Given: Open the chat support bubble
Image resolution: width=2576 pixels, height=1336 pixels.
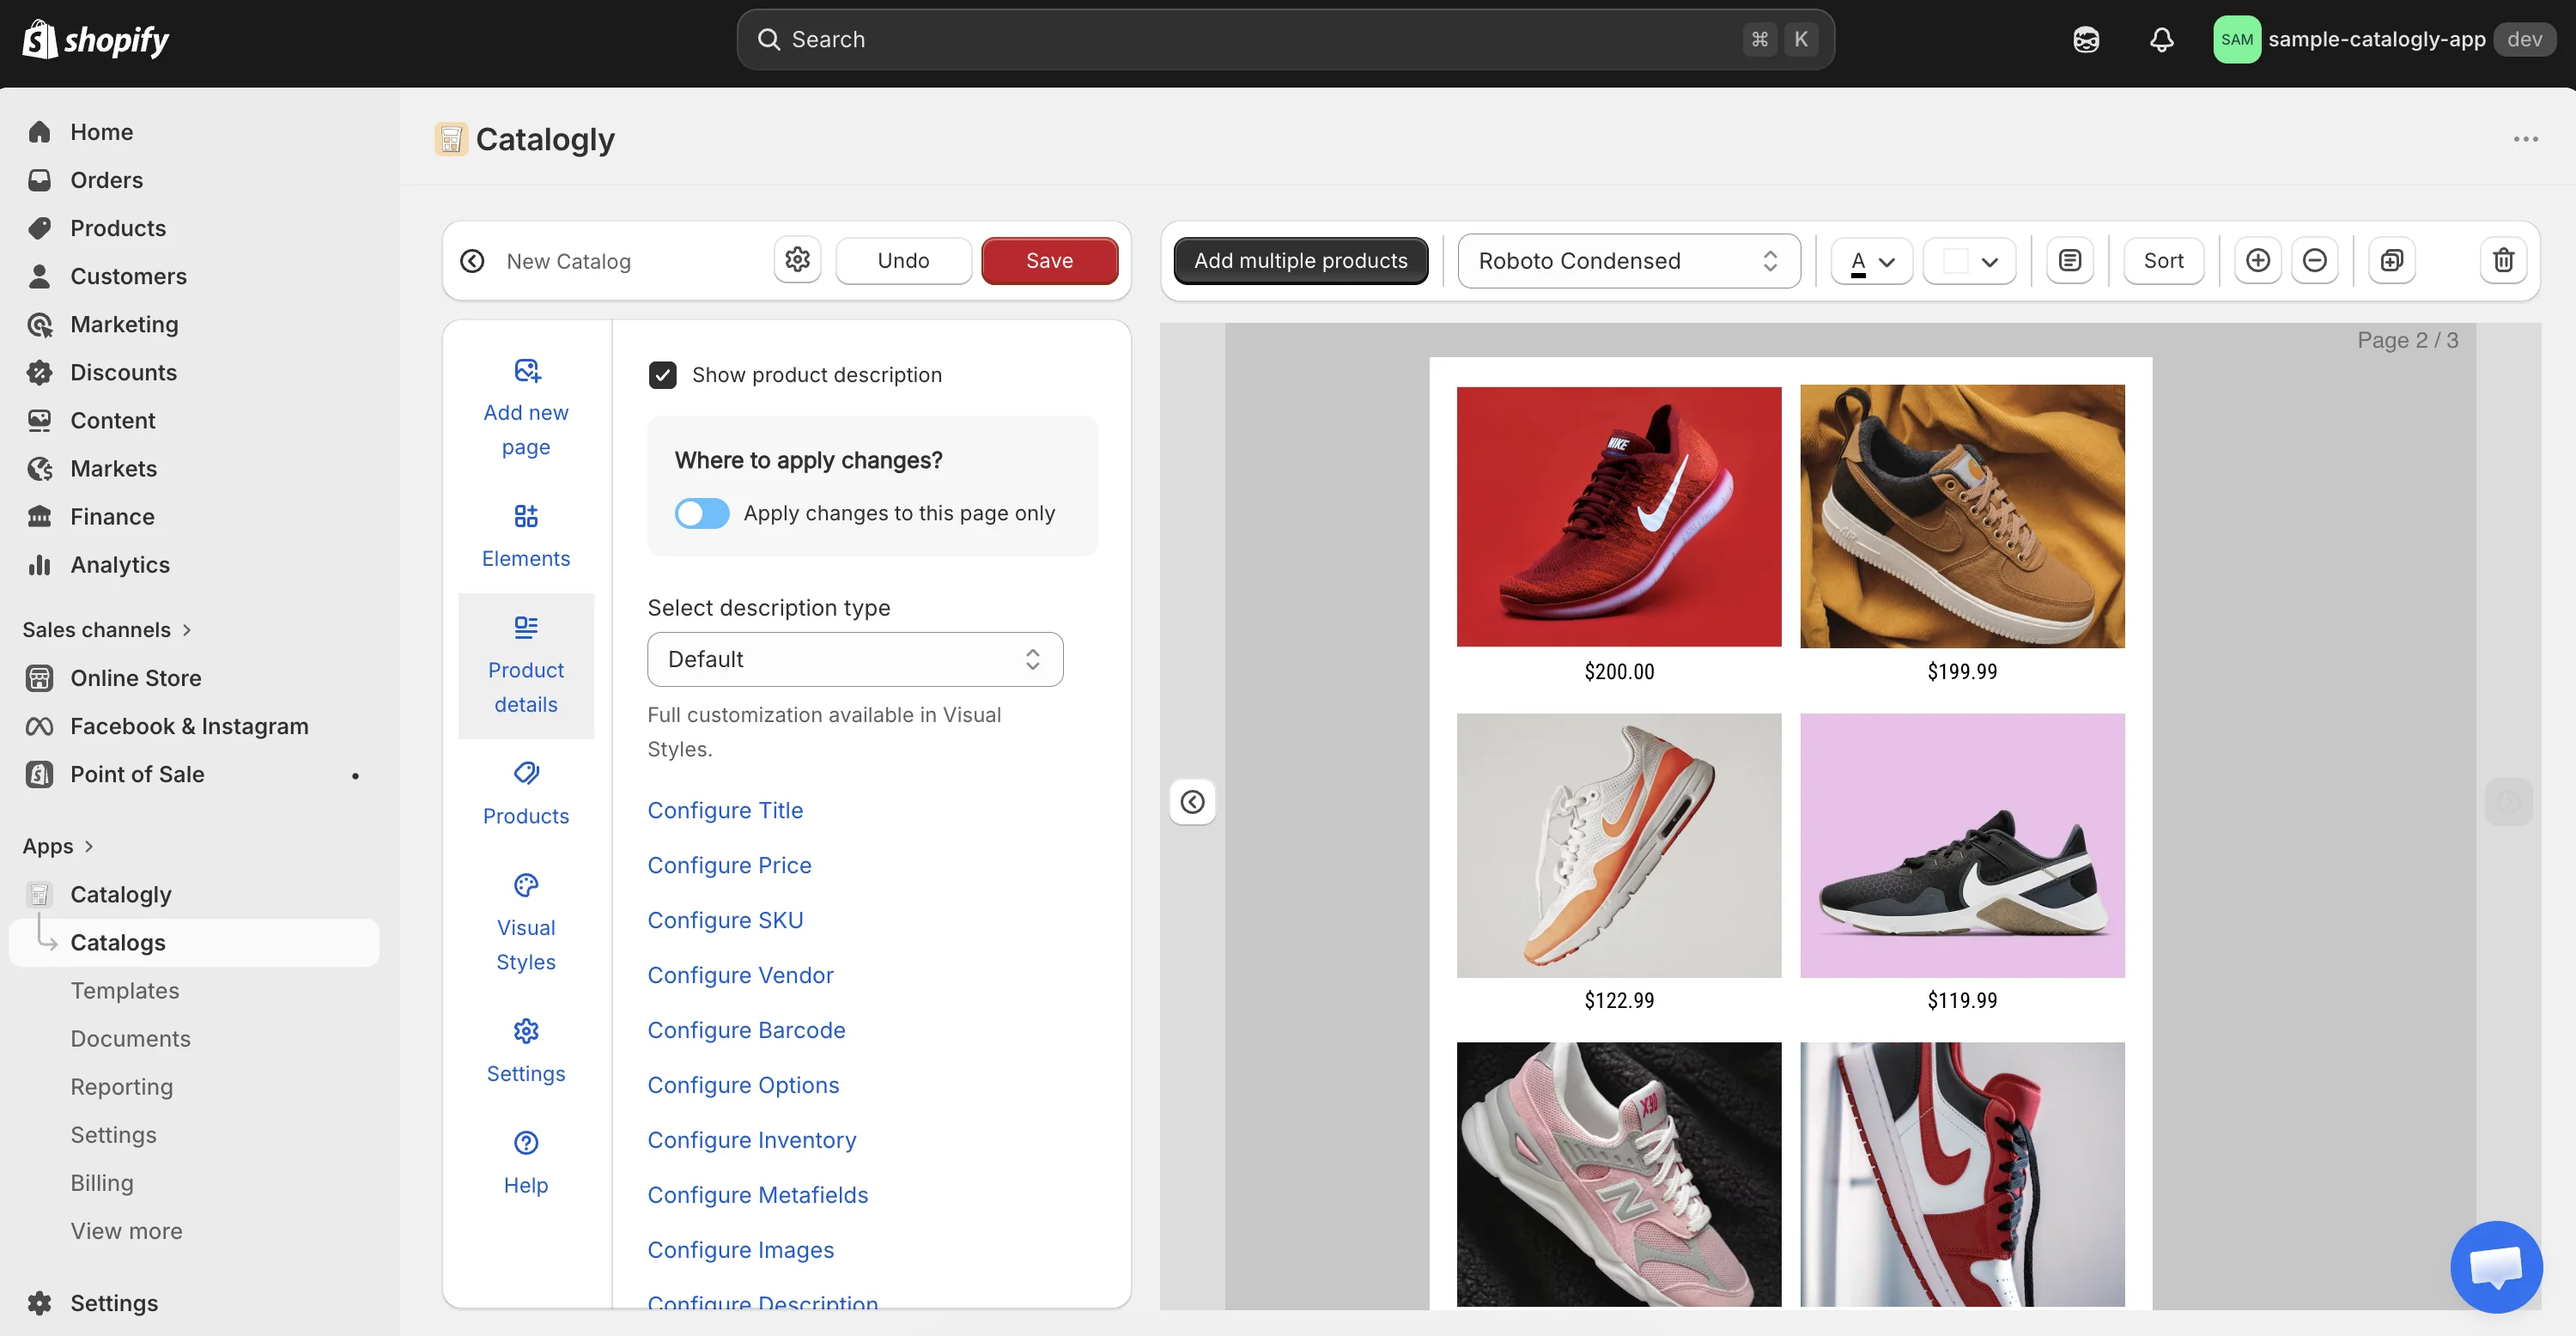Looking at the screenshot, I should click(x=2496, y=1266).
